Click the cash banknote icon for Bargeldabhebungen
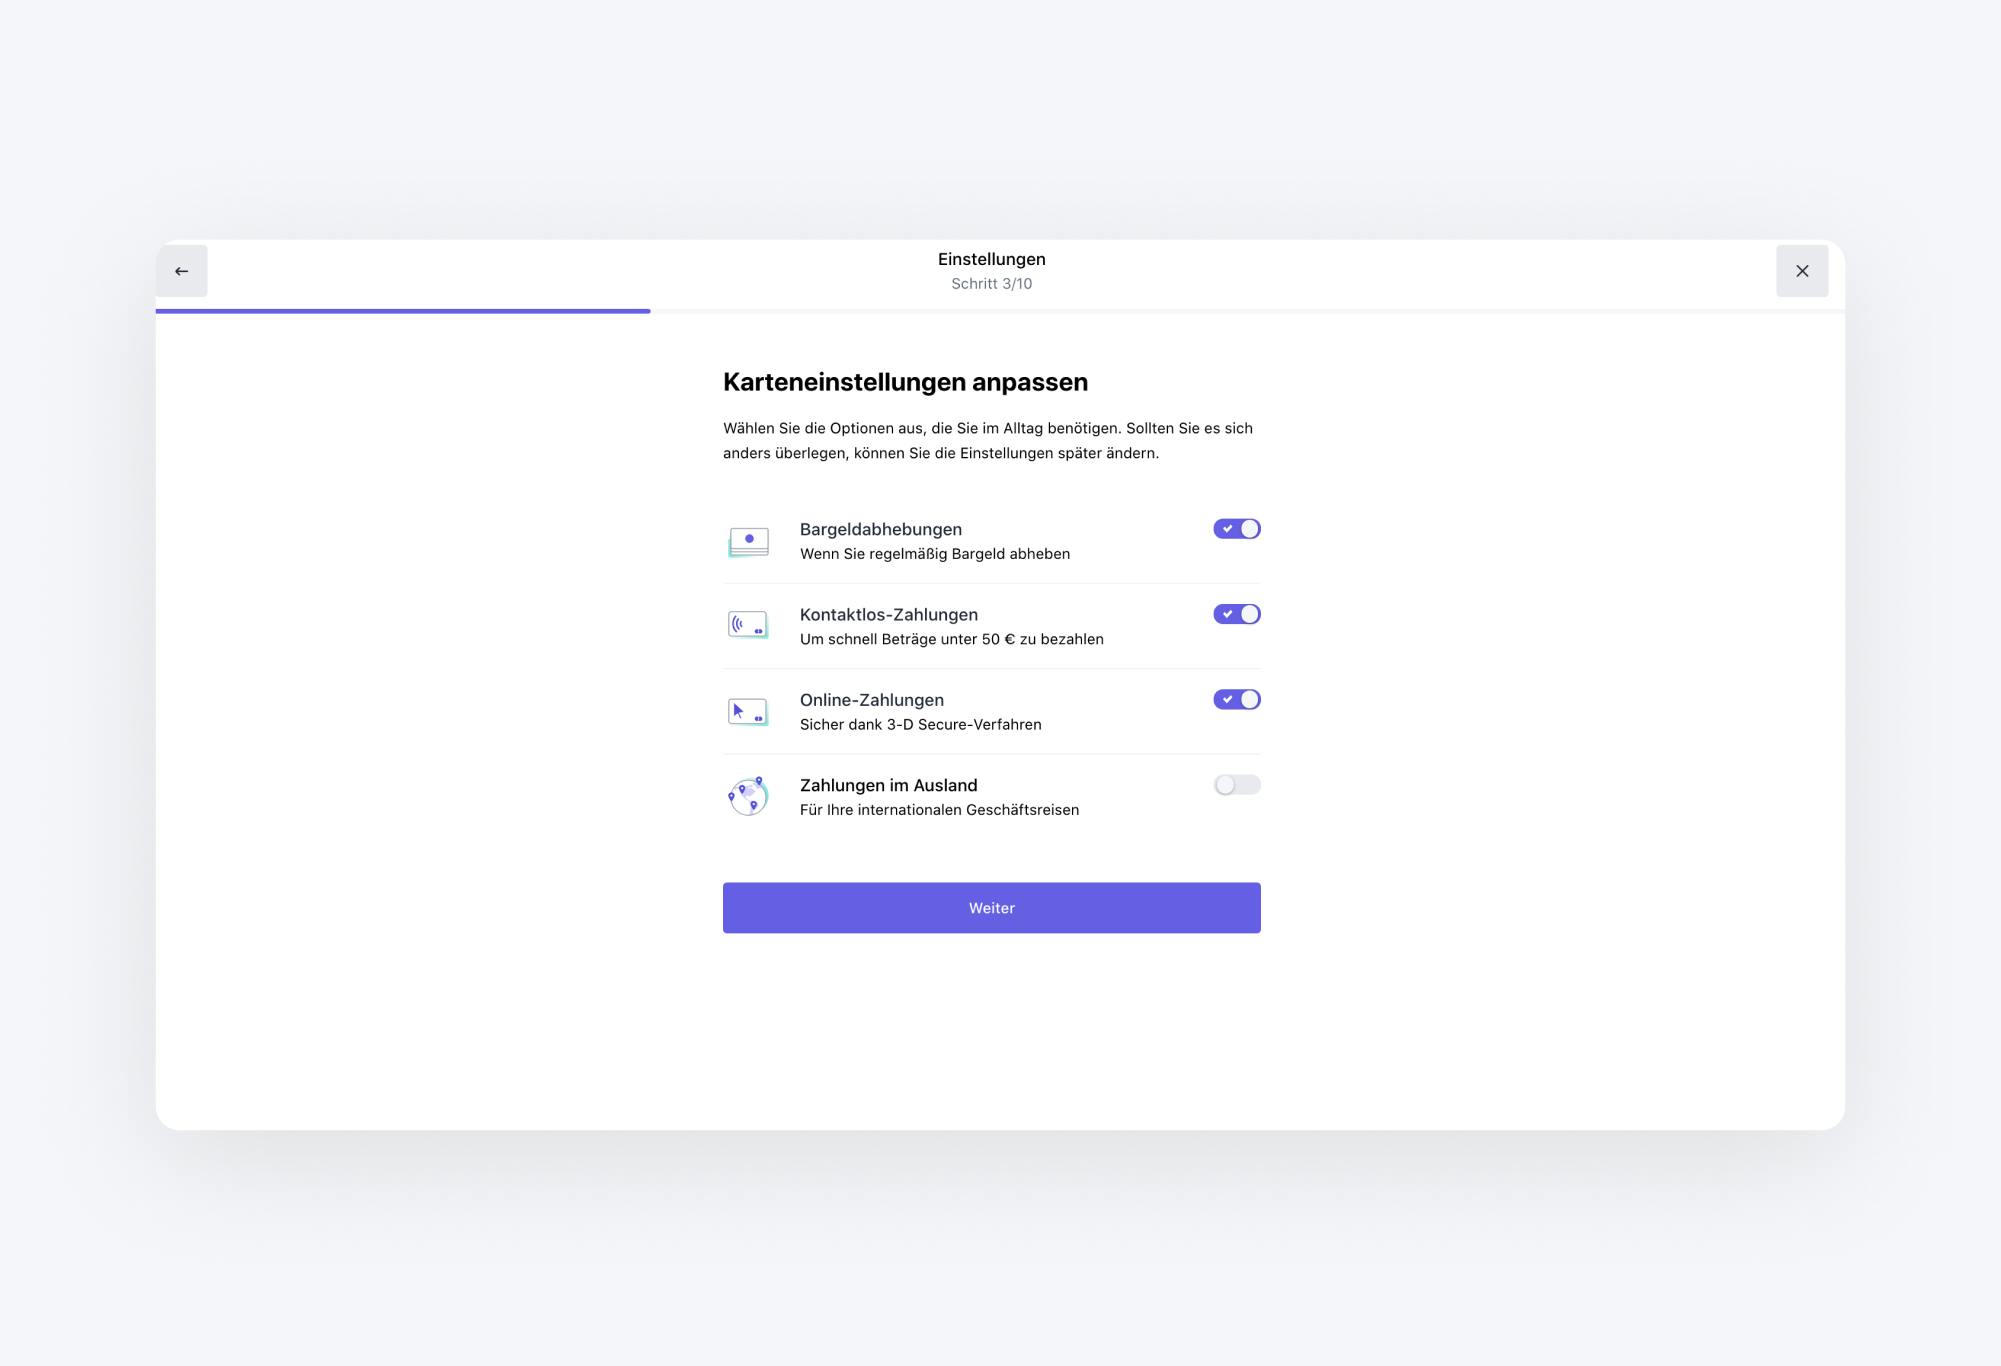 coord(748,541)
